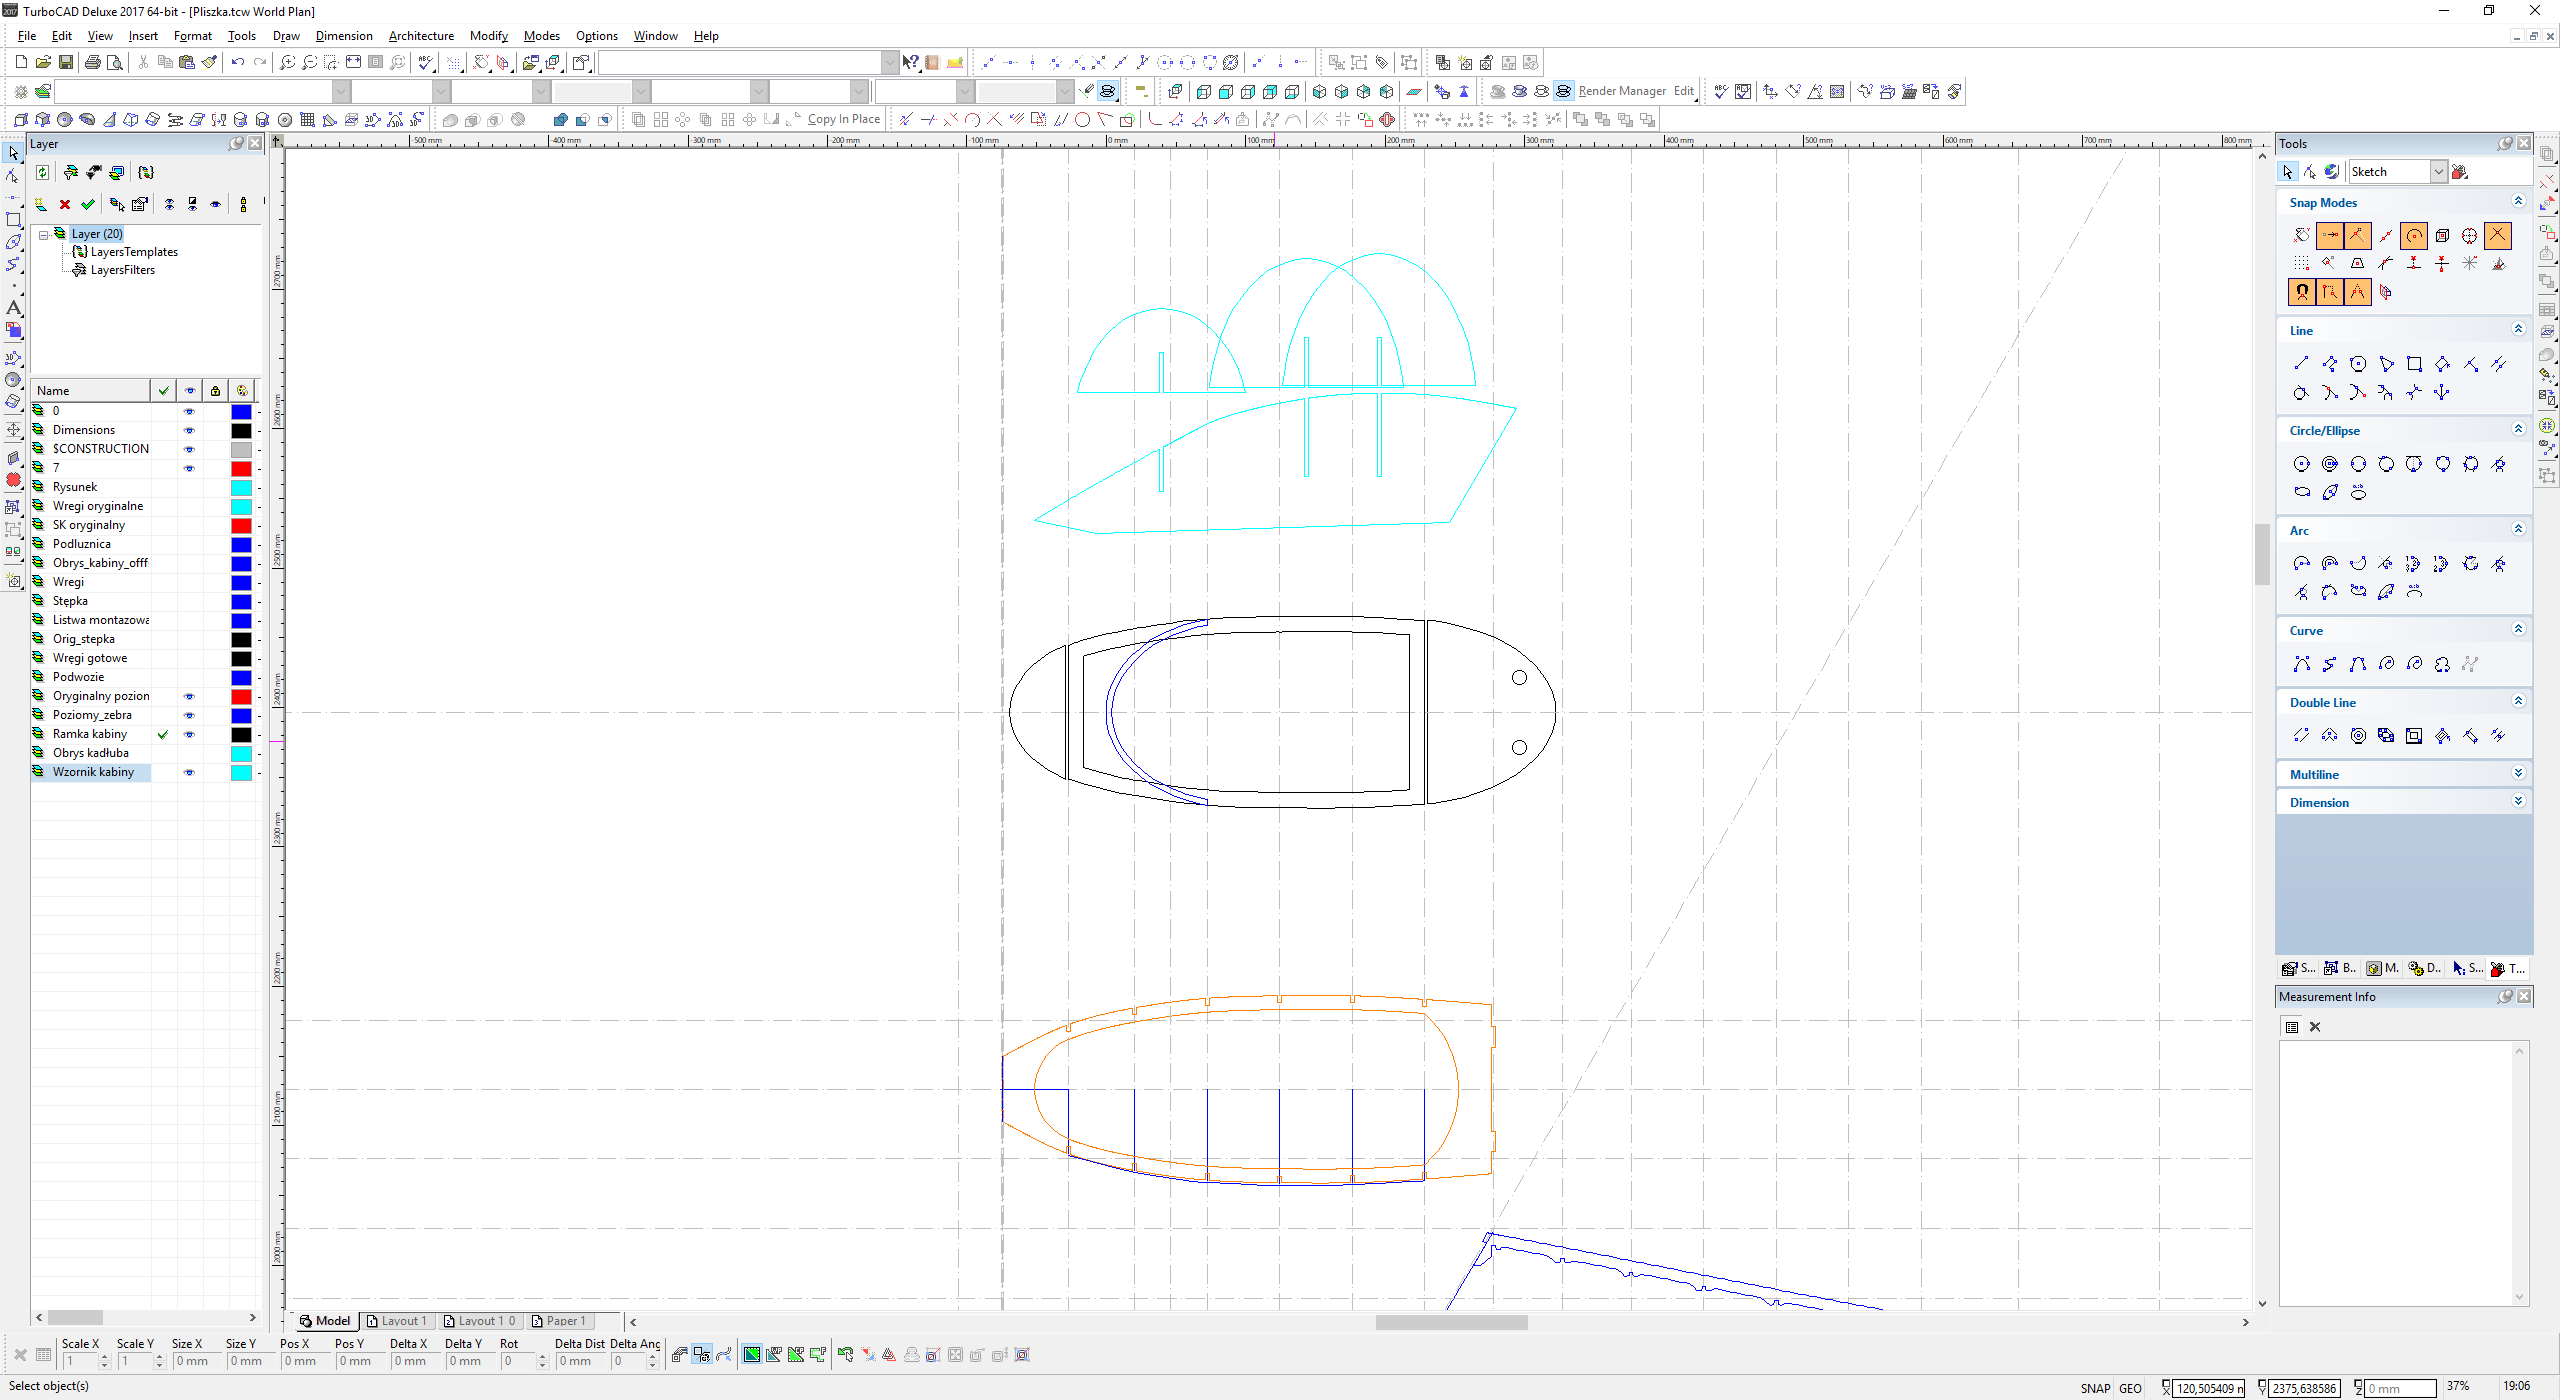Click the black color swatch of Orig_stepka layer
The height and width of the screenshot is (1400, 2560).
[241, 639]
